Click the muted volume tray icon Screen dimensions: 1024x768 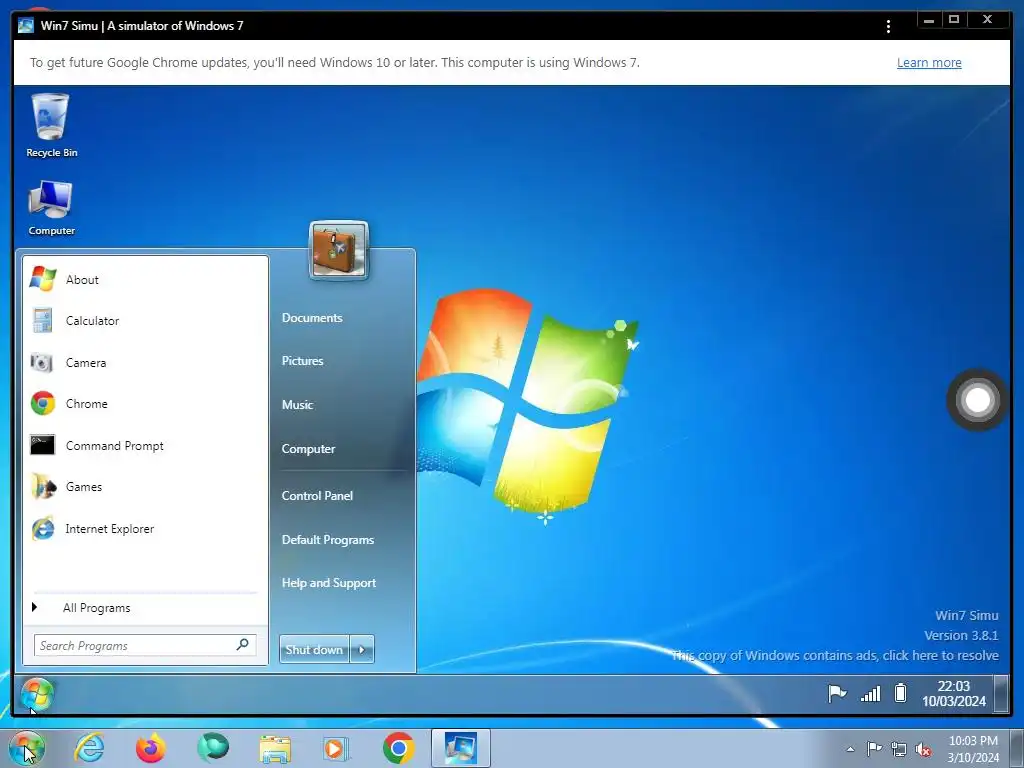923,750
